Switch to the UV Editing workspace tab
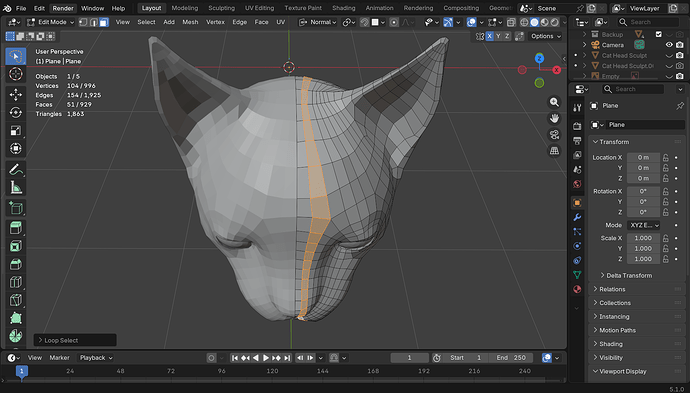The width and height of the screenshot is (690, 393). pyautogui.click(x=259, y=8)
